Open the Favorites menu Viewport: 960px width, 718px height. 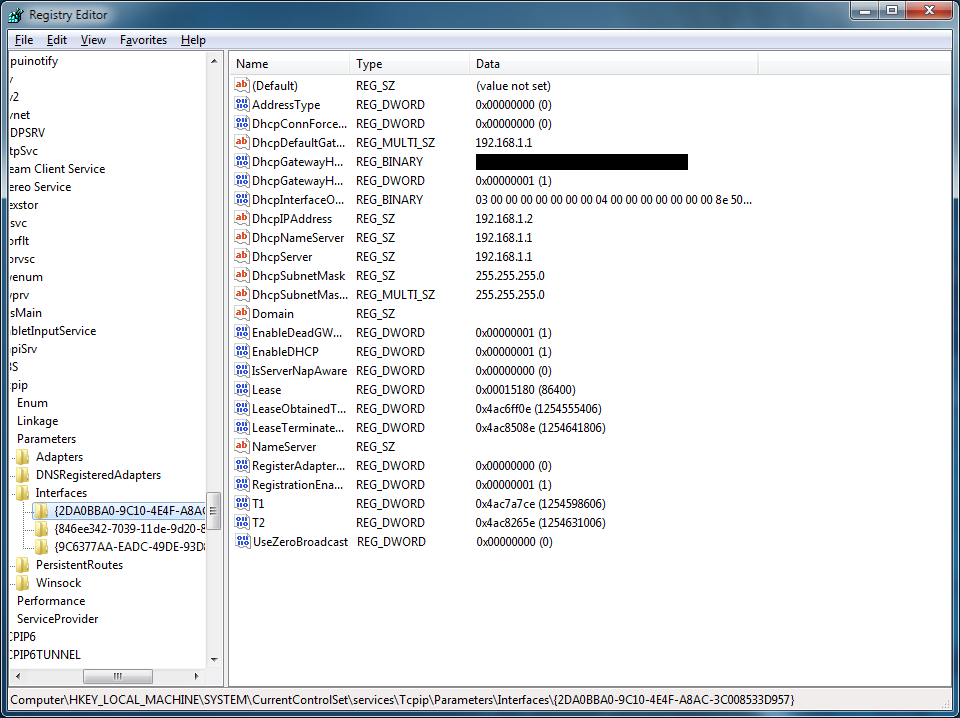(143, 40)
